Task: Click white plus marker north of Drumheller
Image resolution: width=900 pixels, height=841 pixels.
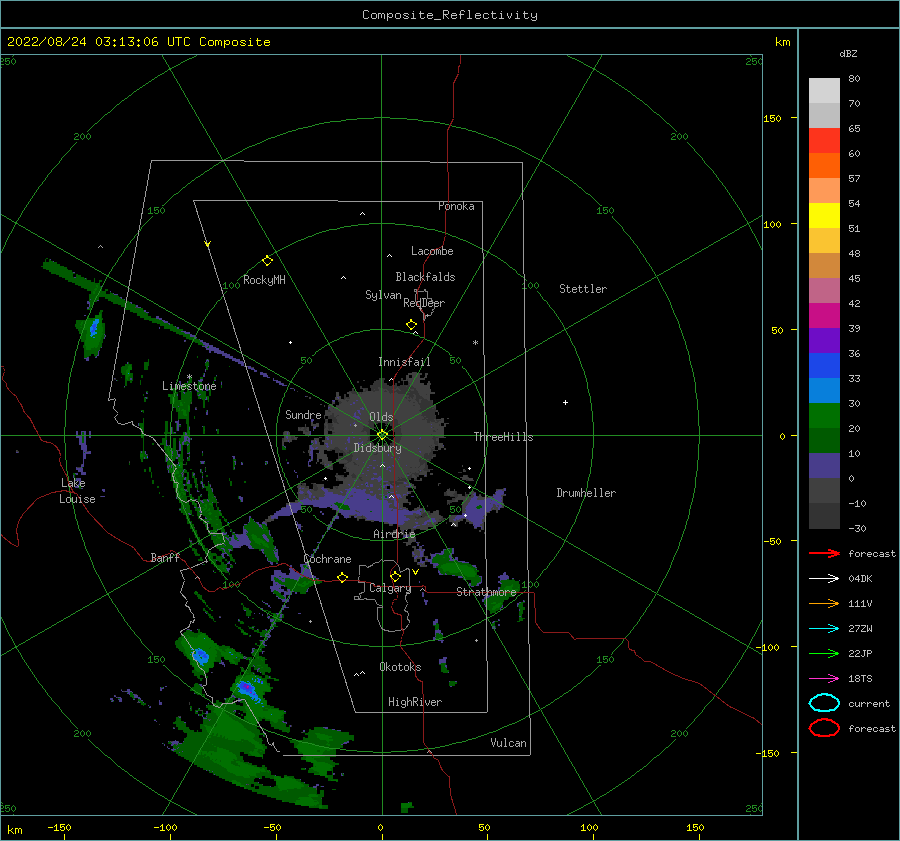Action: (x=565, y=402)
